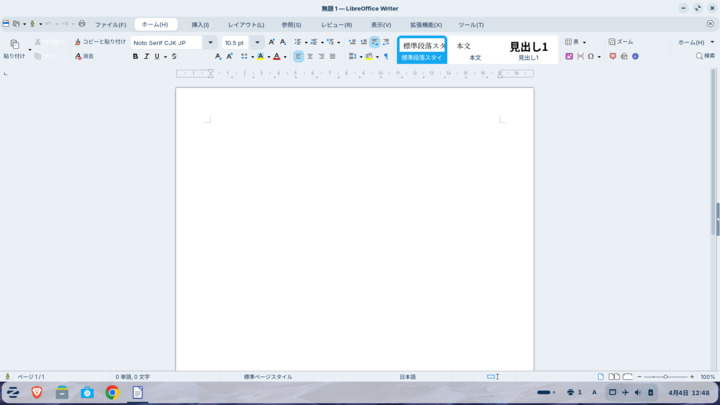
Task: Apply the yellow highlighting color
Action: [x=260, y=56]
